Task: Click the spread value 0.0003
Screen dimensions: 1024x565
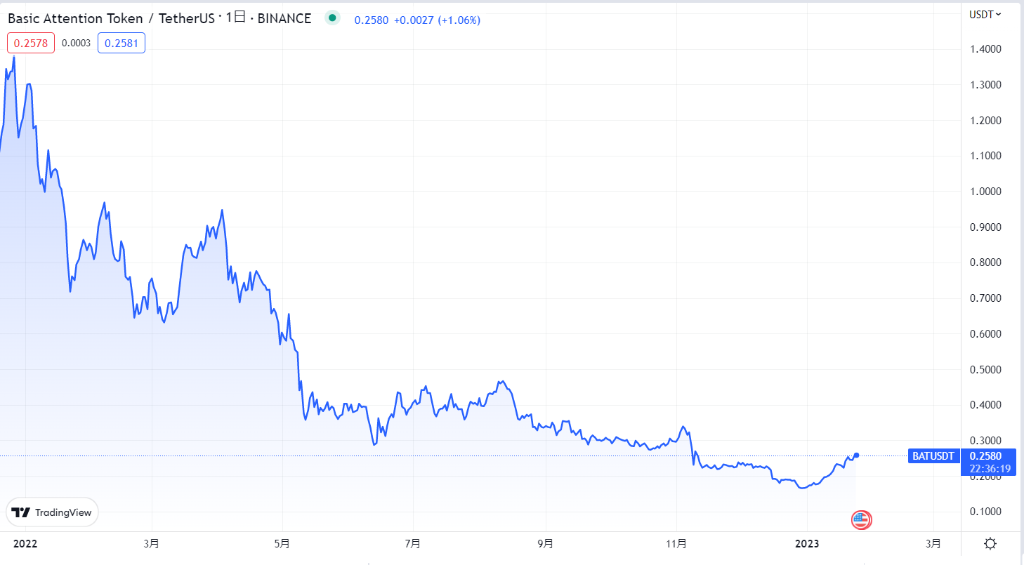Action: pos(76,43)
